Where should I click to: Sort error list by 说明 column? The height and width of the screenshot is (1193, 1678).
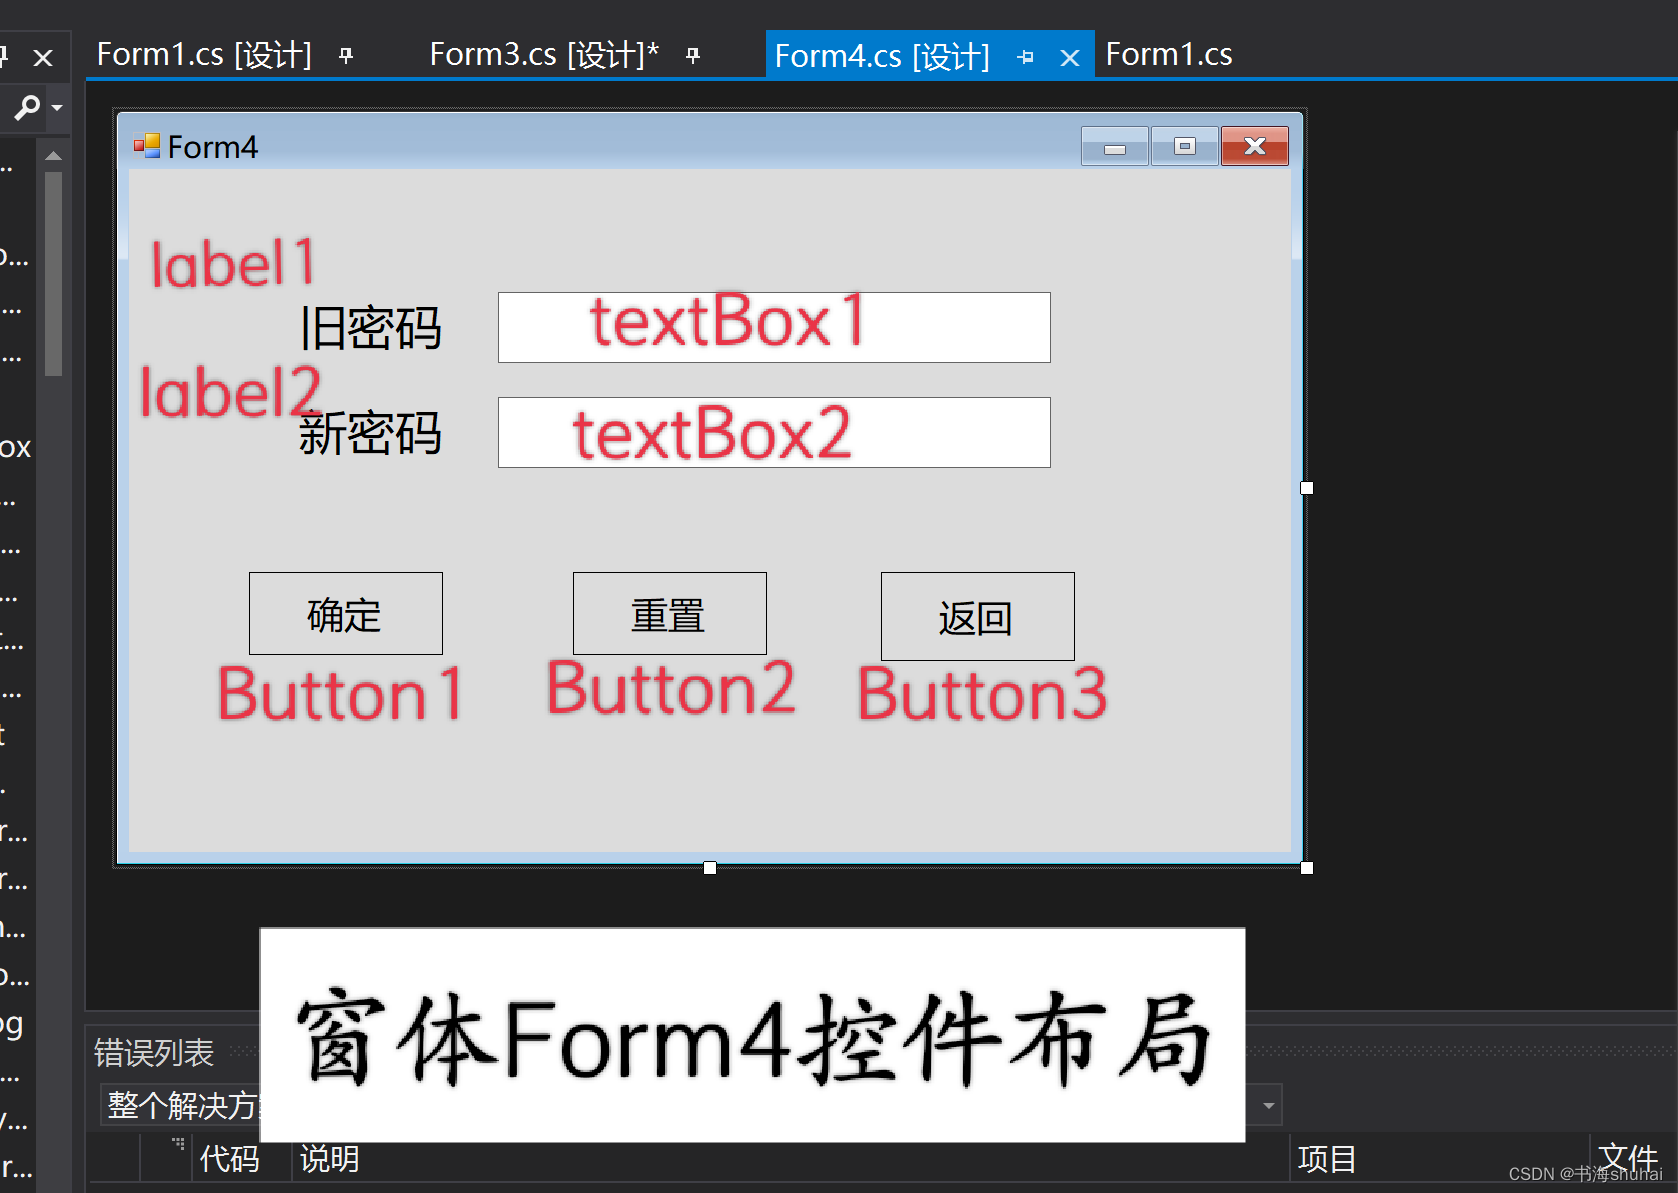tap(330, 1159)
